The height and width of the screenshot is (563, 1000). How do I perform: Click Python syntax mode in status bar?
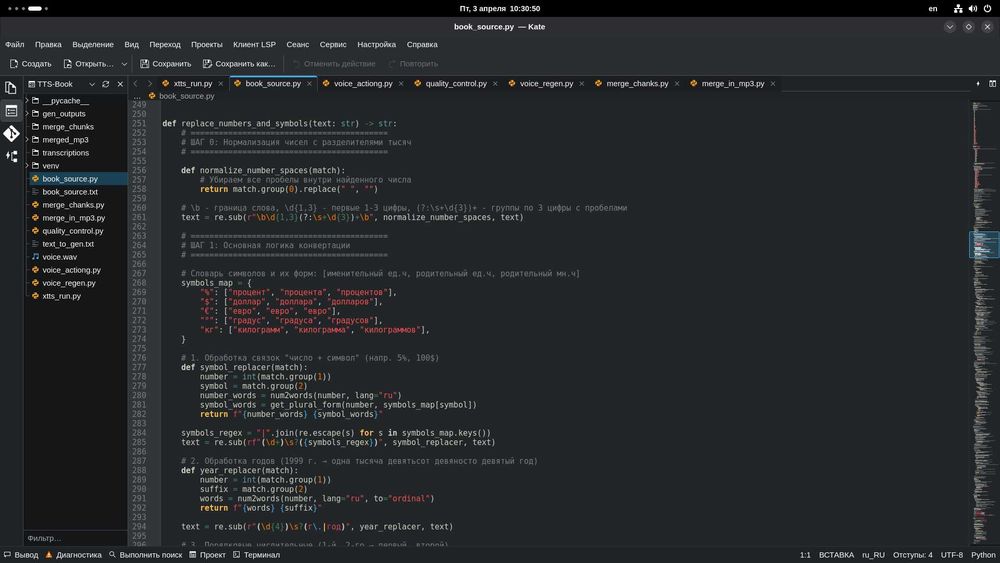point(983,555)
